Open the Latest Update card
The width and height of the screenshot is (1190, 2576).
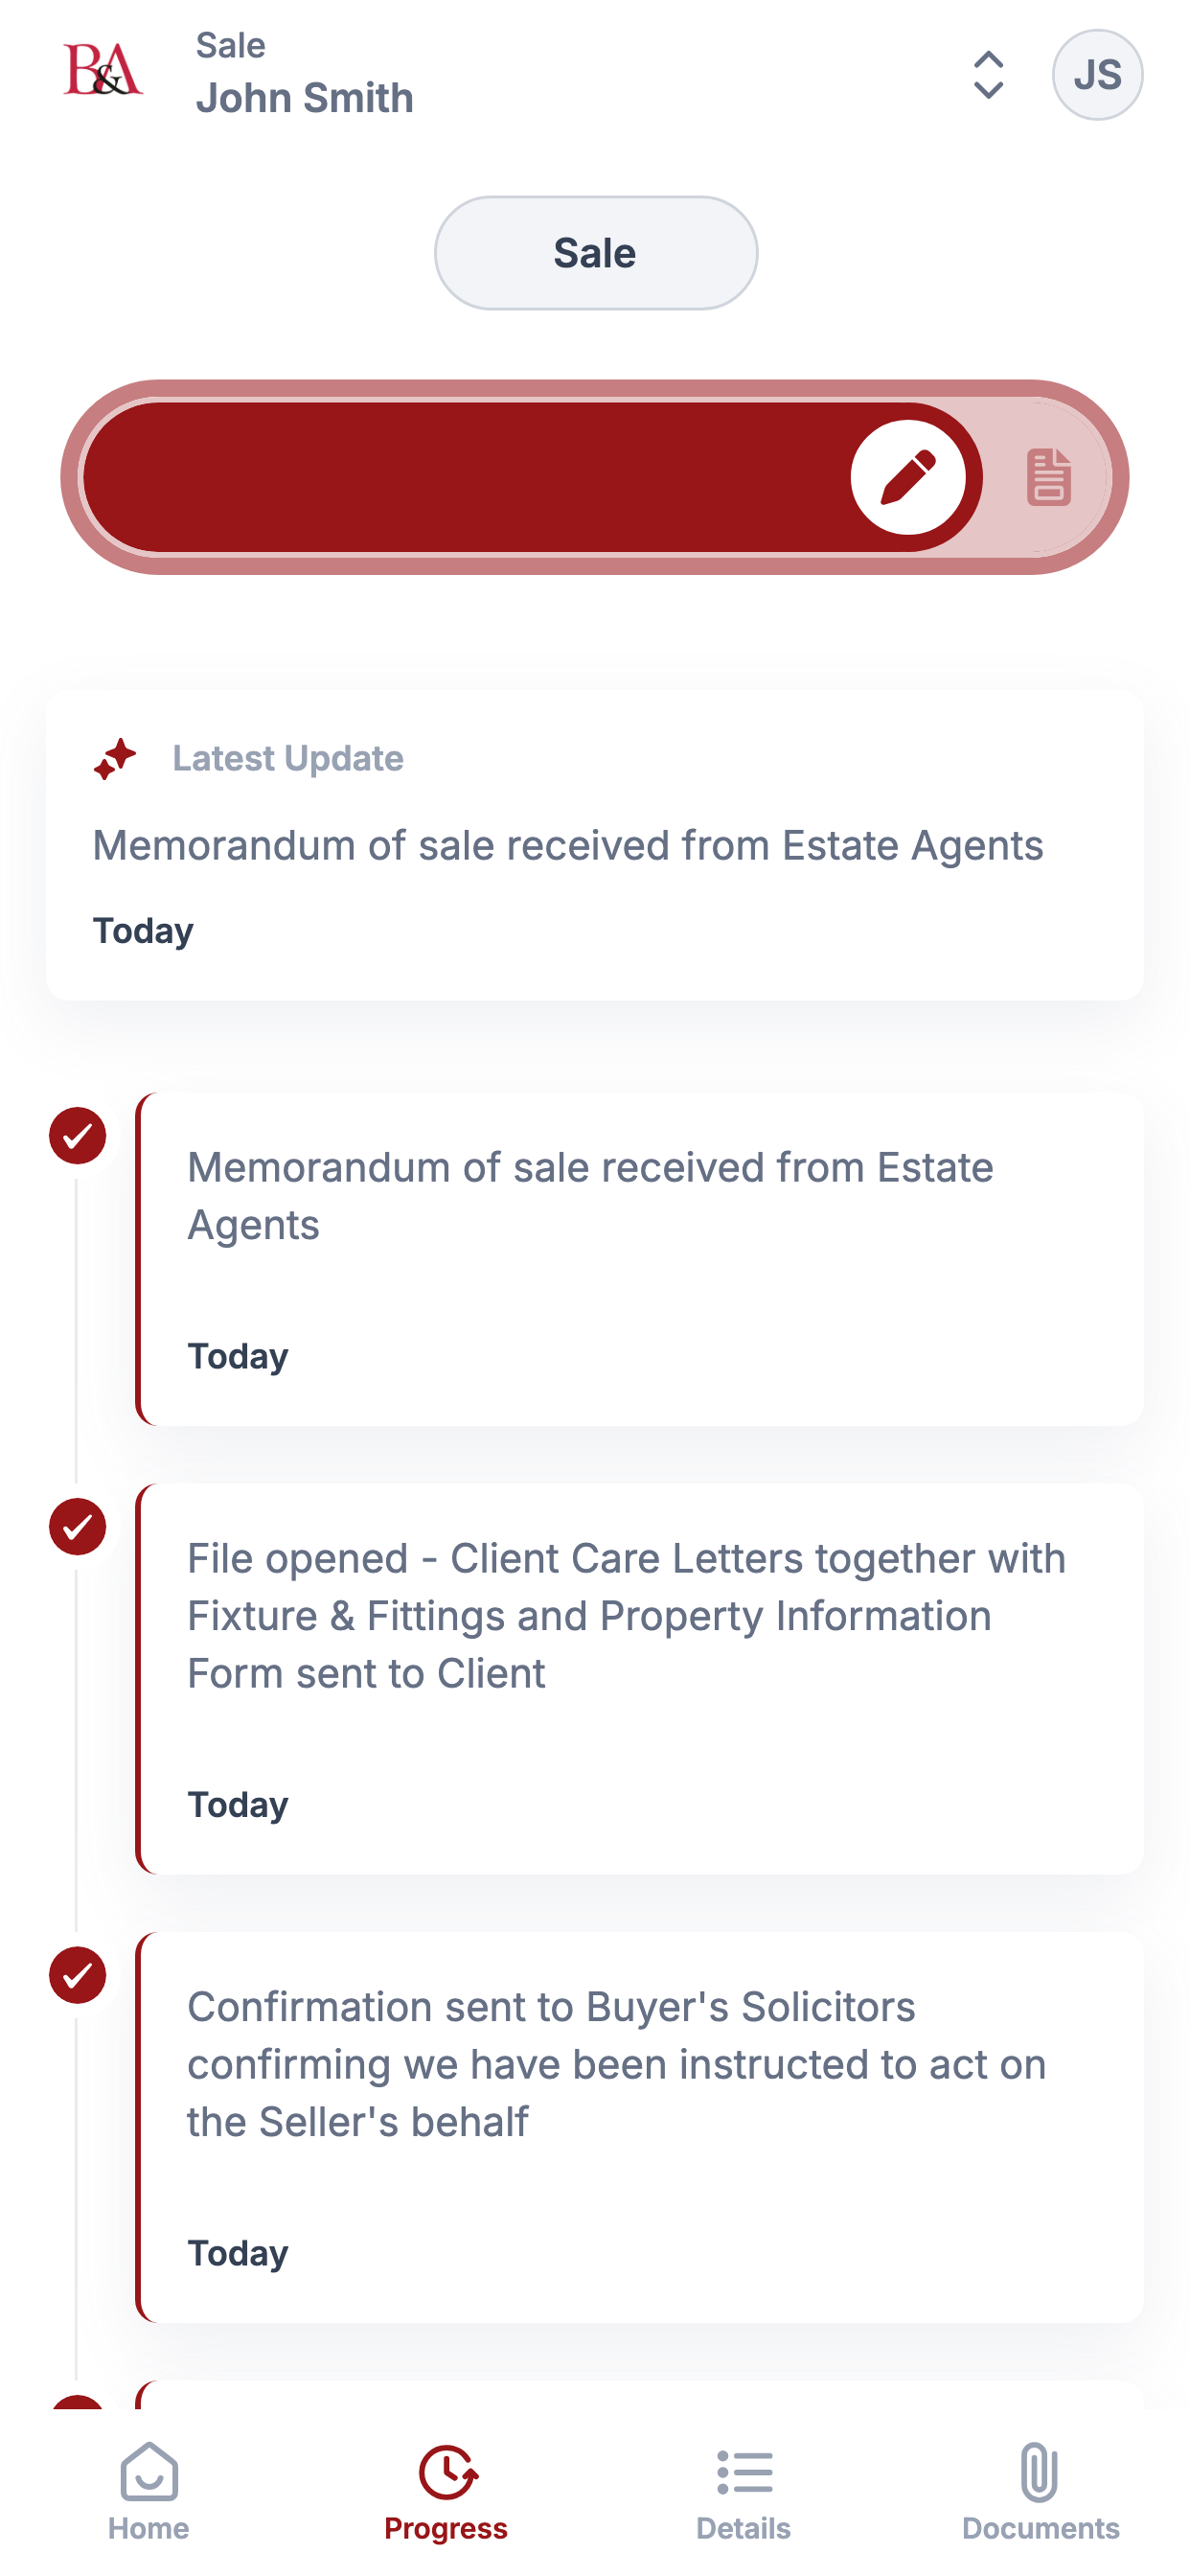[595, 845]
